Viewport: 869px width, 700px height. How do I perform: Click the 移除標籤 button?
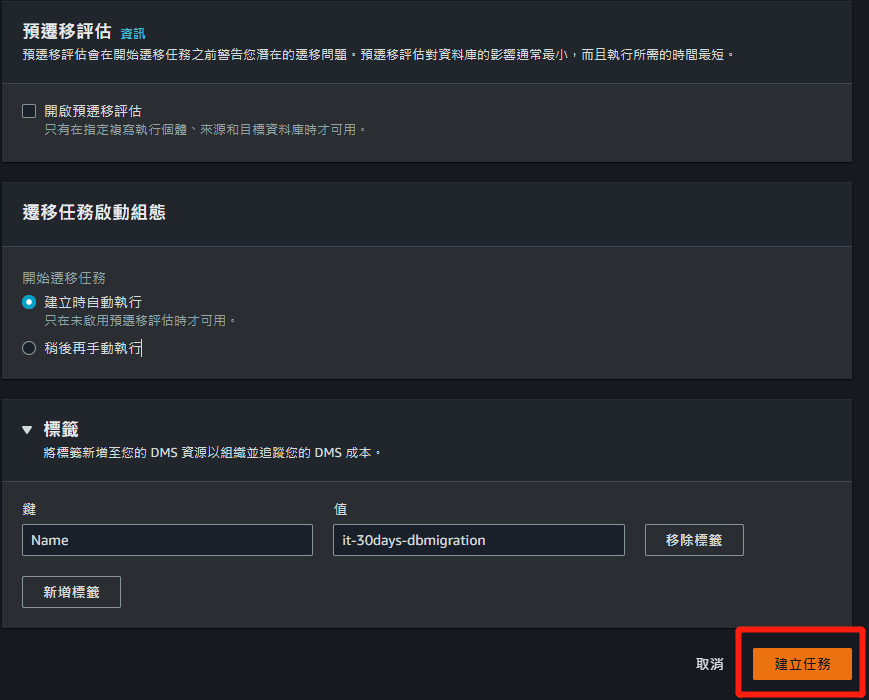[x=694, y=540]
